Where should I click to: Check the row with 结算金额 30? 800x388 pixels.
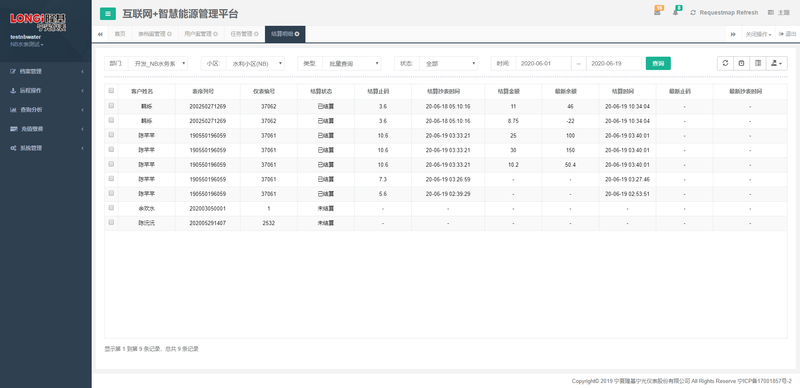[111, 150]
